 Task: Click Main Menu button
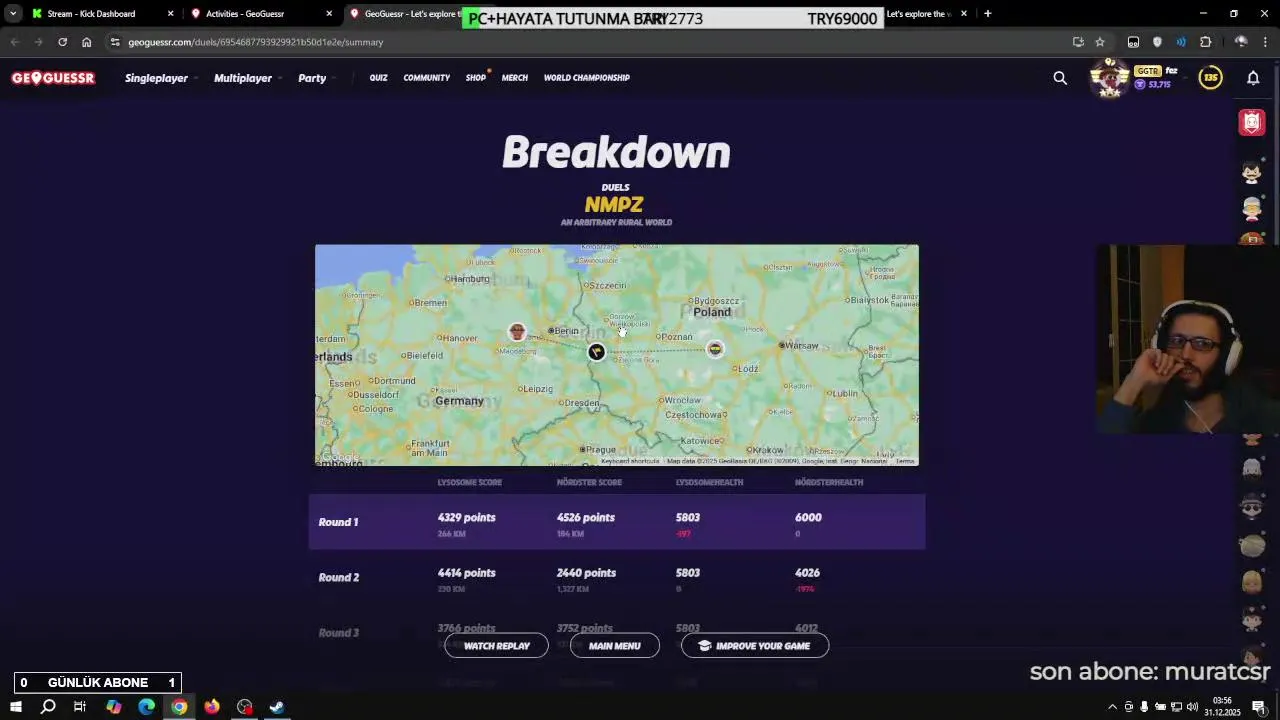tap(614, 646)
